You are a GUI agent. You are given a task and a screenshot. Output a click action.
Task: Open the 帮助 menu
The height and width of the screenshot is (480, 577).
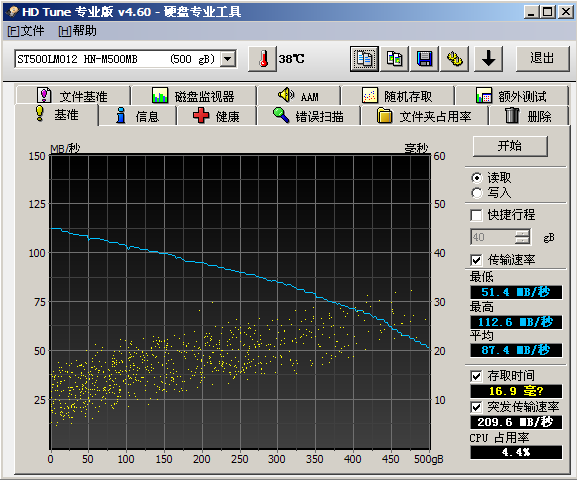(x=77, y=31)
